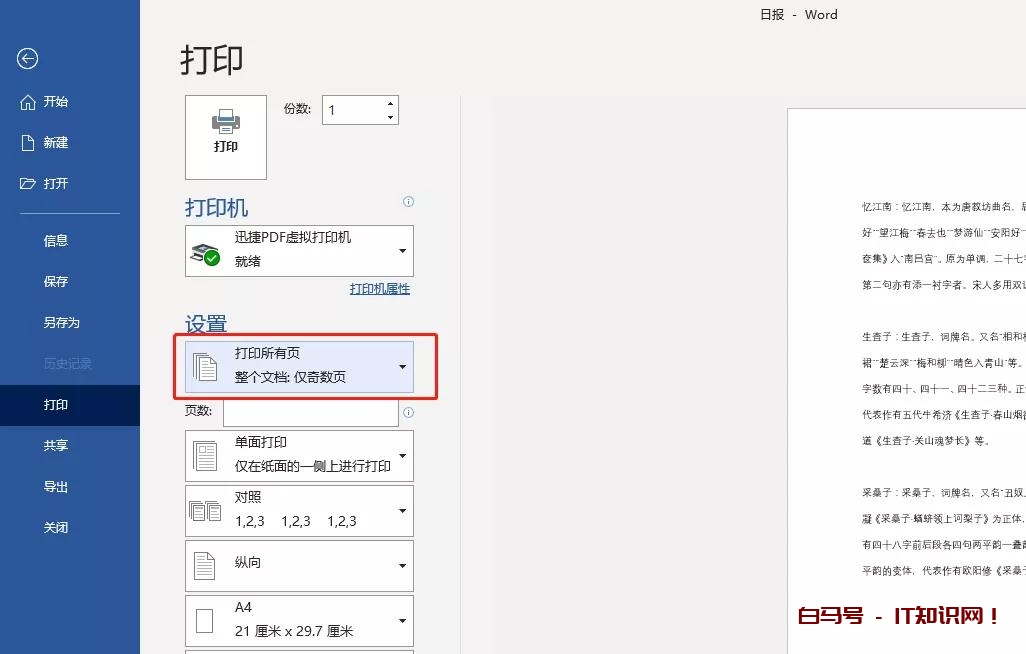Screen dimensions: 1026x654
Task: Click the info icon beside 页数 field
Action: click(408, 412)
